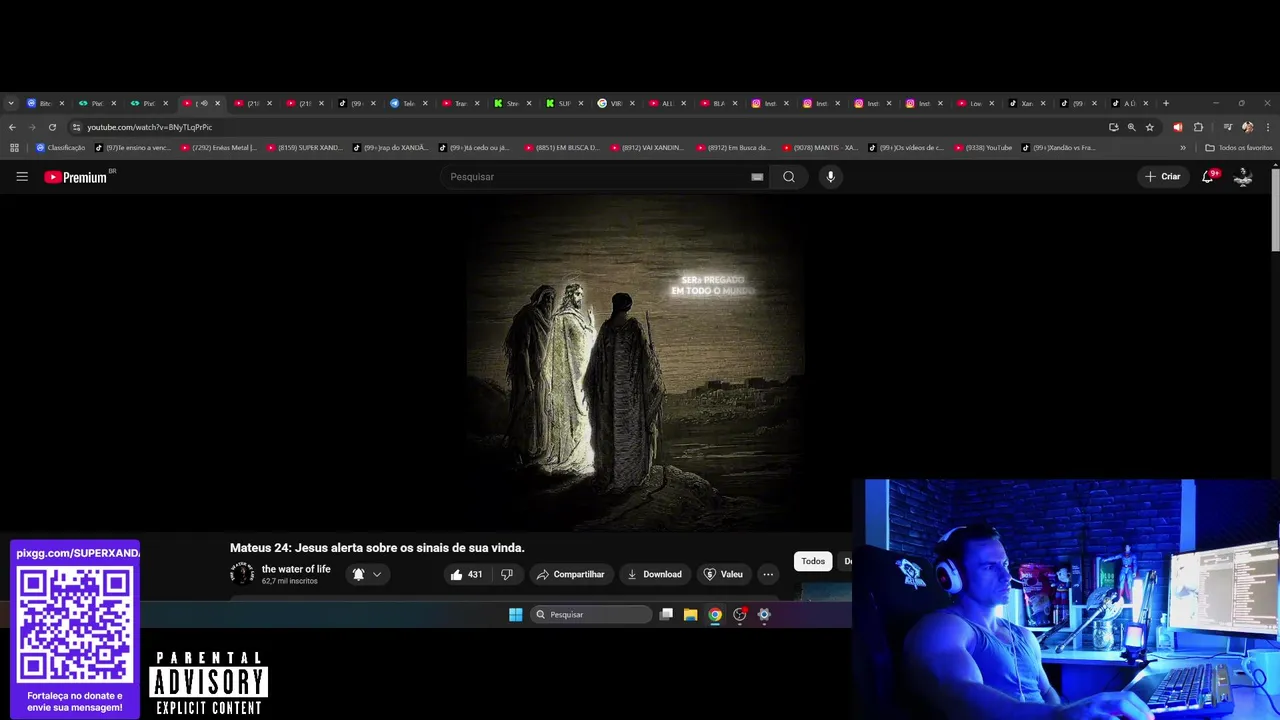Open Chrome profile avatar
The width and height of the screenshot is (1280, 720).
coord(1247,127)
